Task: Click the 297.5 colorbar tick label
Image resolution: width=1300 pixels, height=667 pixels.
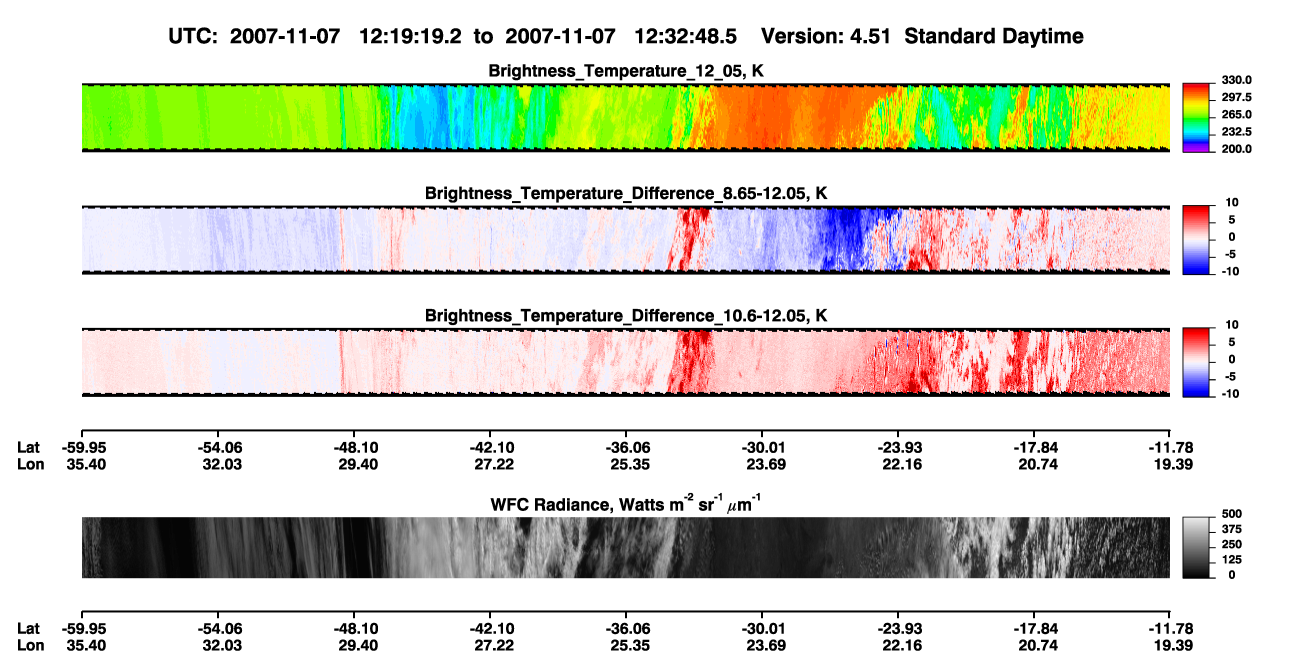Action: [1237, 97]
